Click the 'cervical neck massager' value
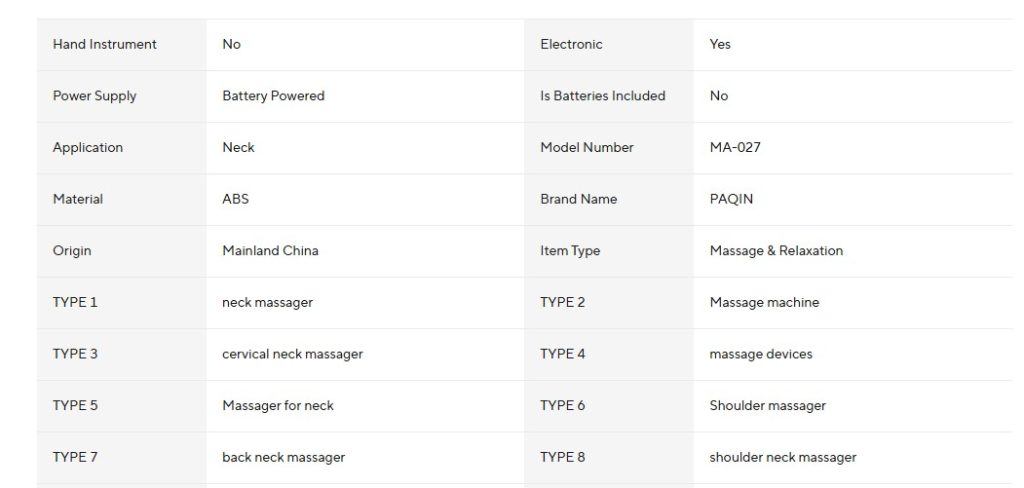 coord(292,354)
